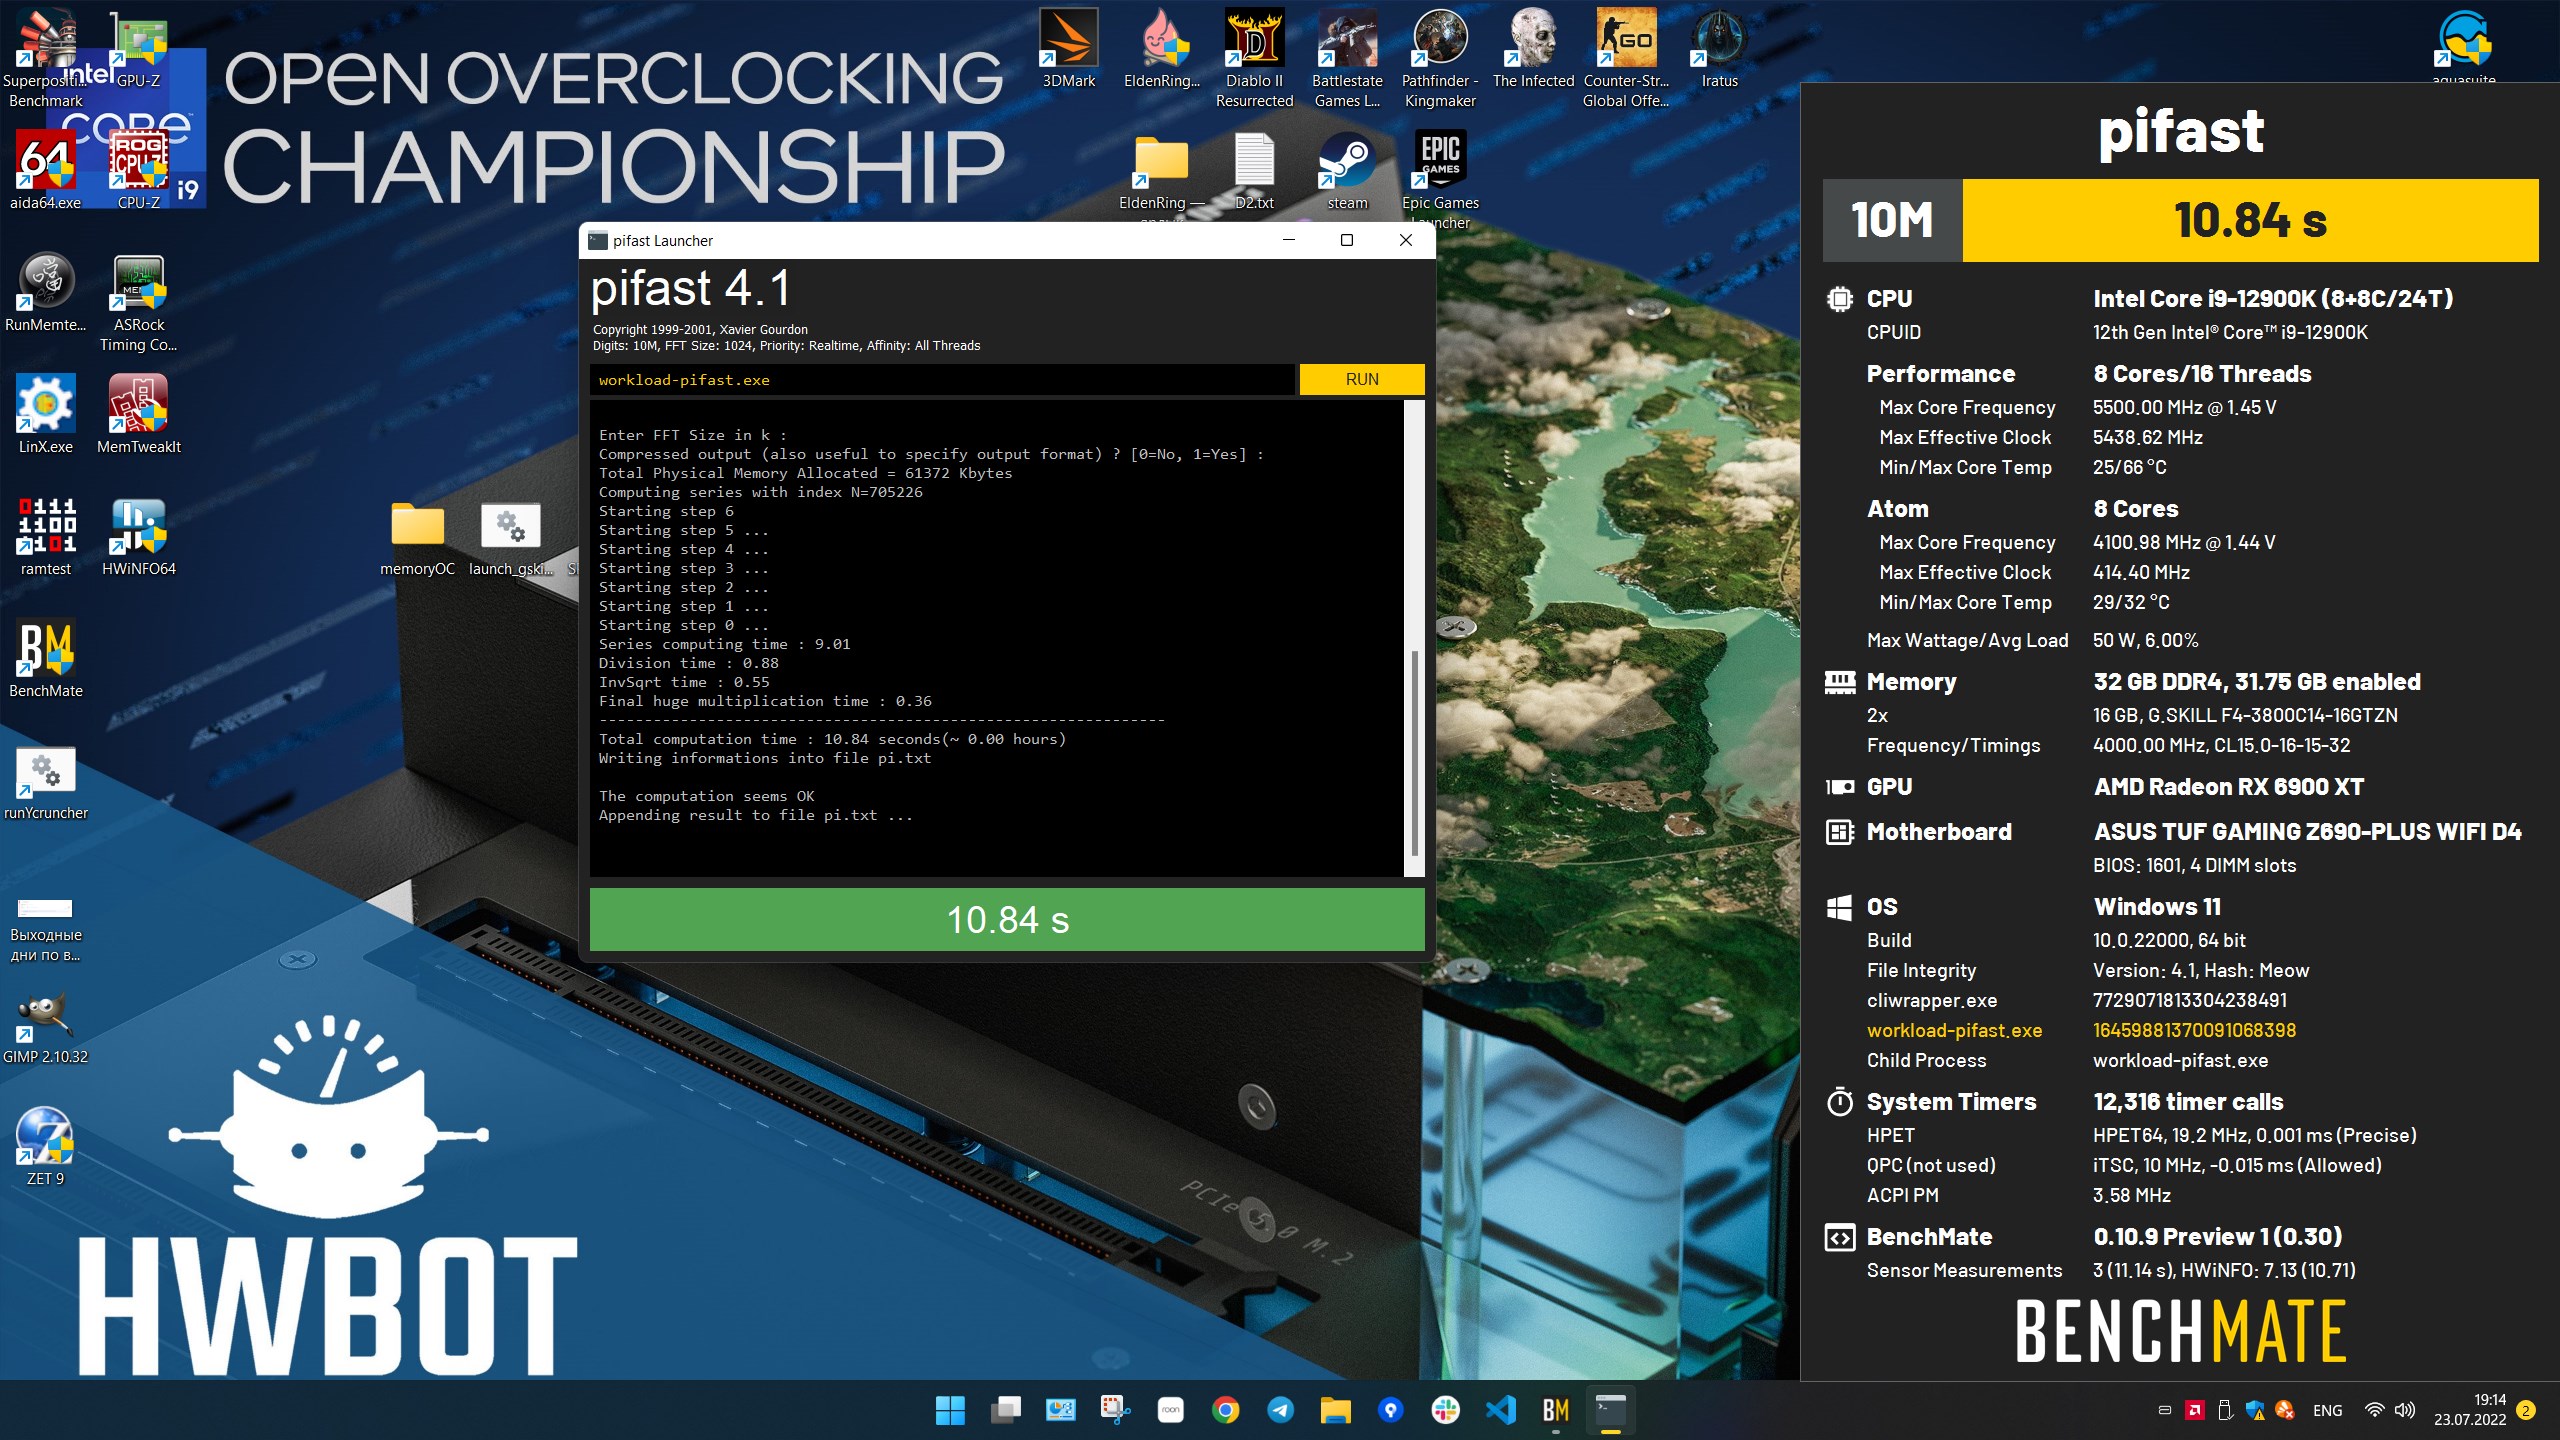Click the yellow 10.84 s score in BenchMate panel
Image resolution: width=2560 pixels, height=1440 pixels.
(2250, 220)
